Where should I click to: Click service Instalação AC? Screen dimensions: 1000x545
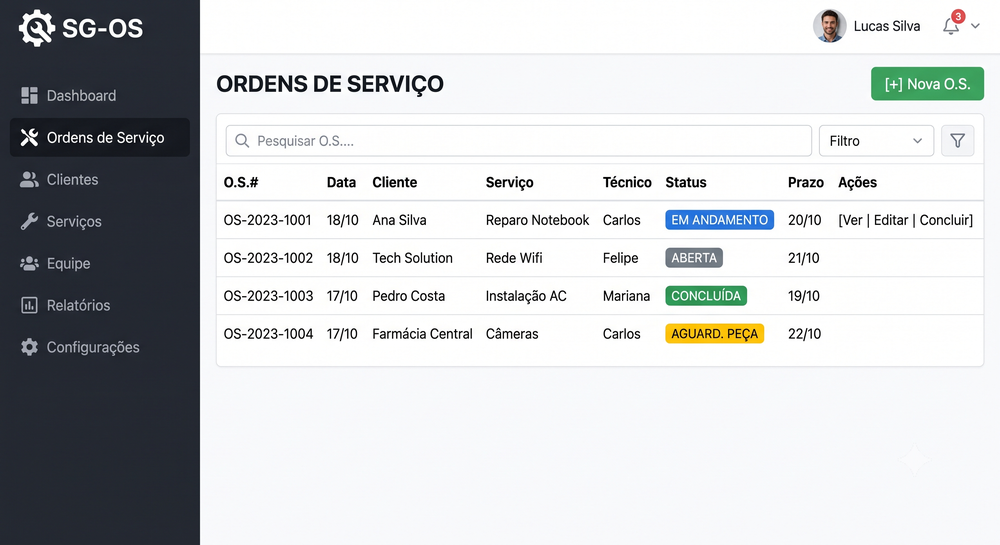pyautogui.click(x=526, y=296)
